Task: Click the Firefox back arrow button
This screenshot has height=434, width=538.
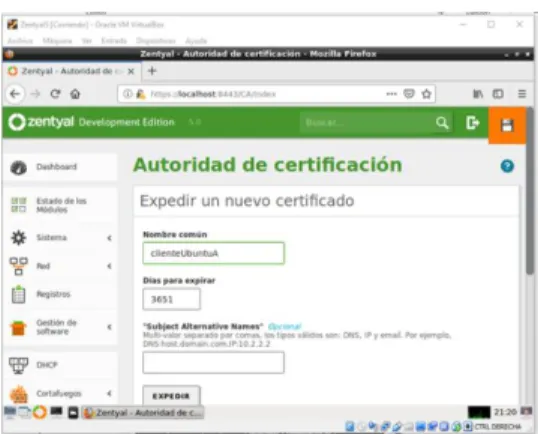Action: click(15, 94)
